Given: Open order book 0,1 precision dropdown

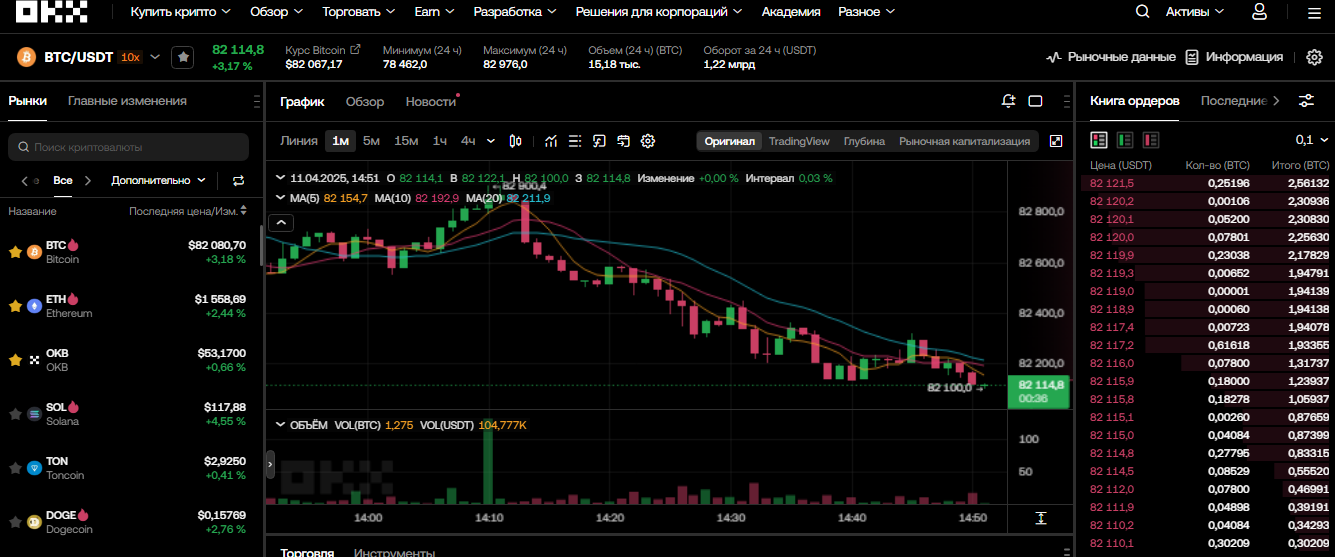Looking at the screenshot, I should click(x=1311, y=140).
